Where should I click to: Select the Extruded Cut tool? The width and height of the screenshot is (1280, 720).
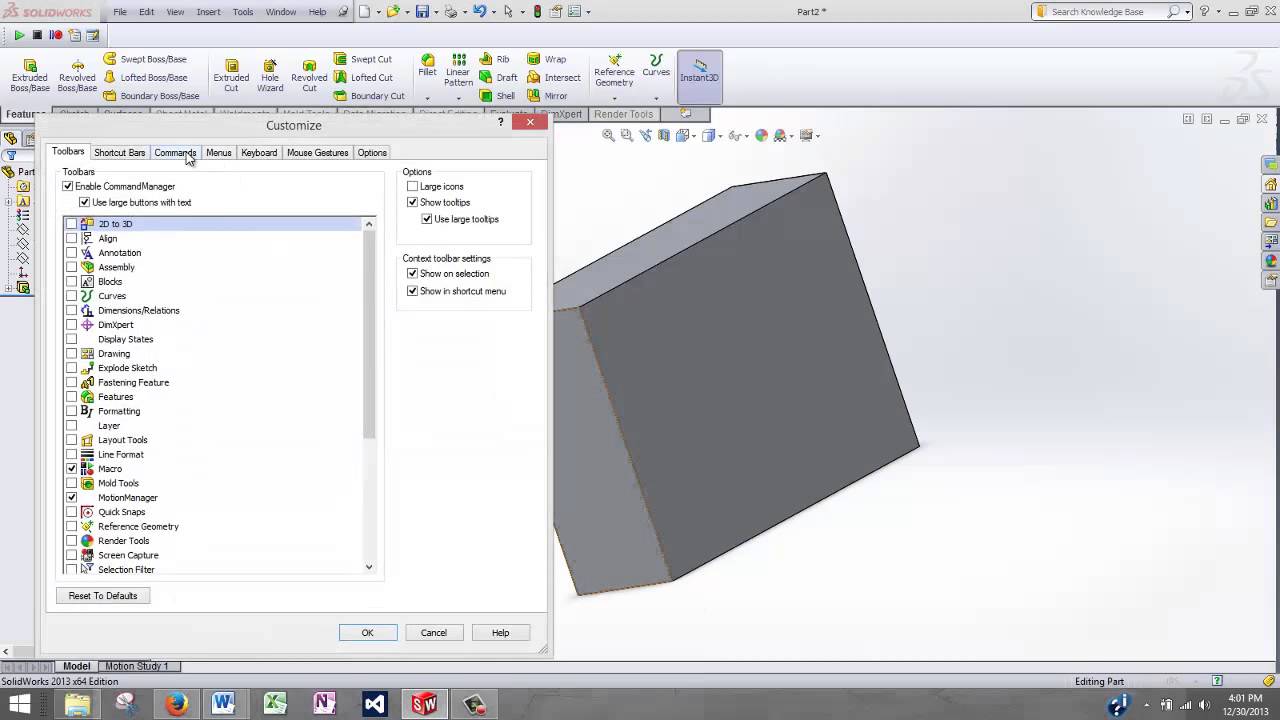pyautogui.click(x=231, y=76)
